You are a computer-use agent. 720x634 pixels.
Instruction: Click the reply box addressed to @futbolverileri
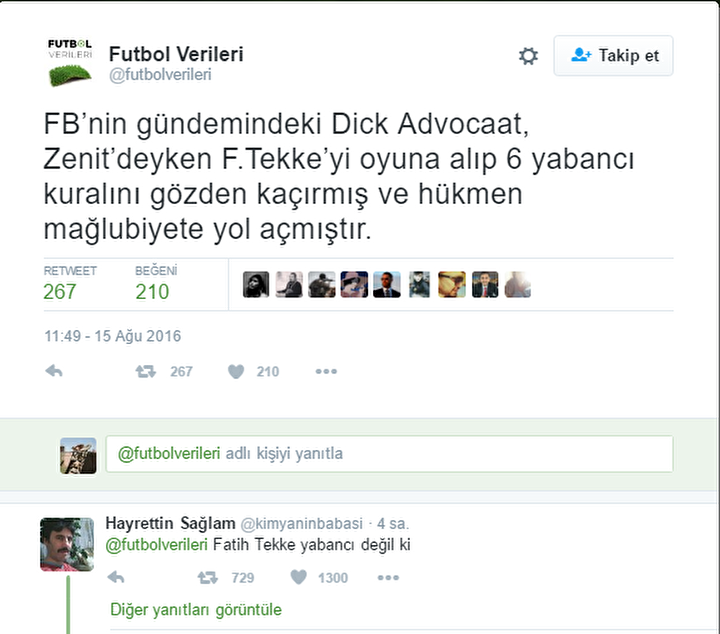[389, 454]
